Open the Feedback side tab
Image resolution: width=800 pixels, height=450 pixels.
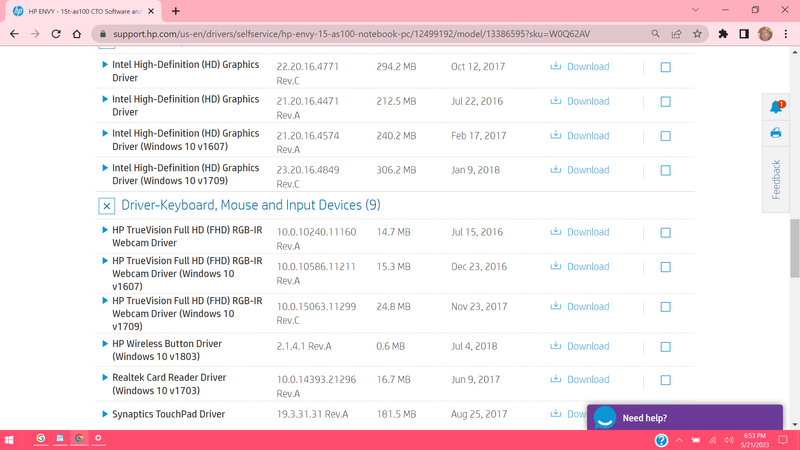tap(776, 179)
